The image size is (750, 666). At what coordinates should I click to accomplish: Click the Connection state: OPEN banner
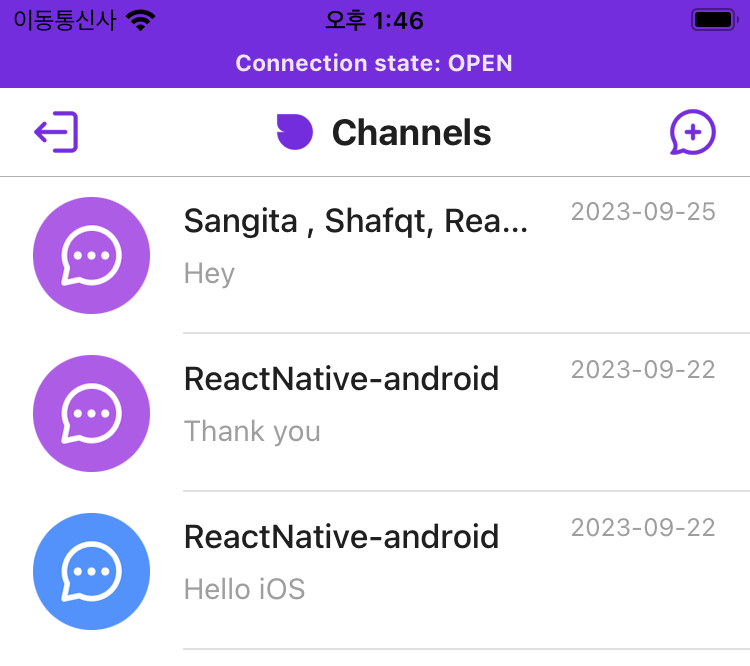point(374,63)
